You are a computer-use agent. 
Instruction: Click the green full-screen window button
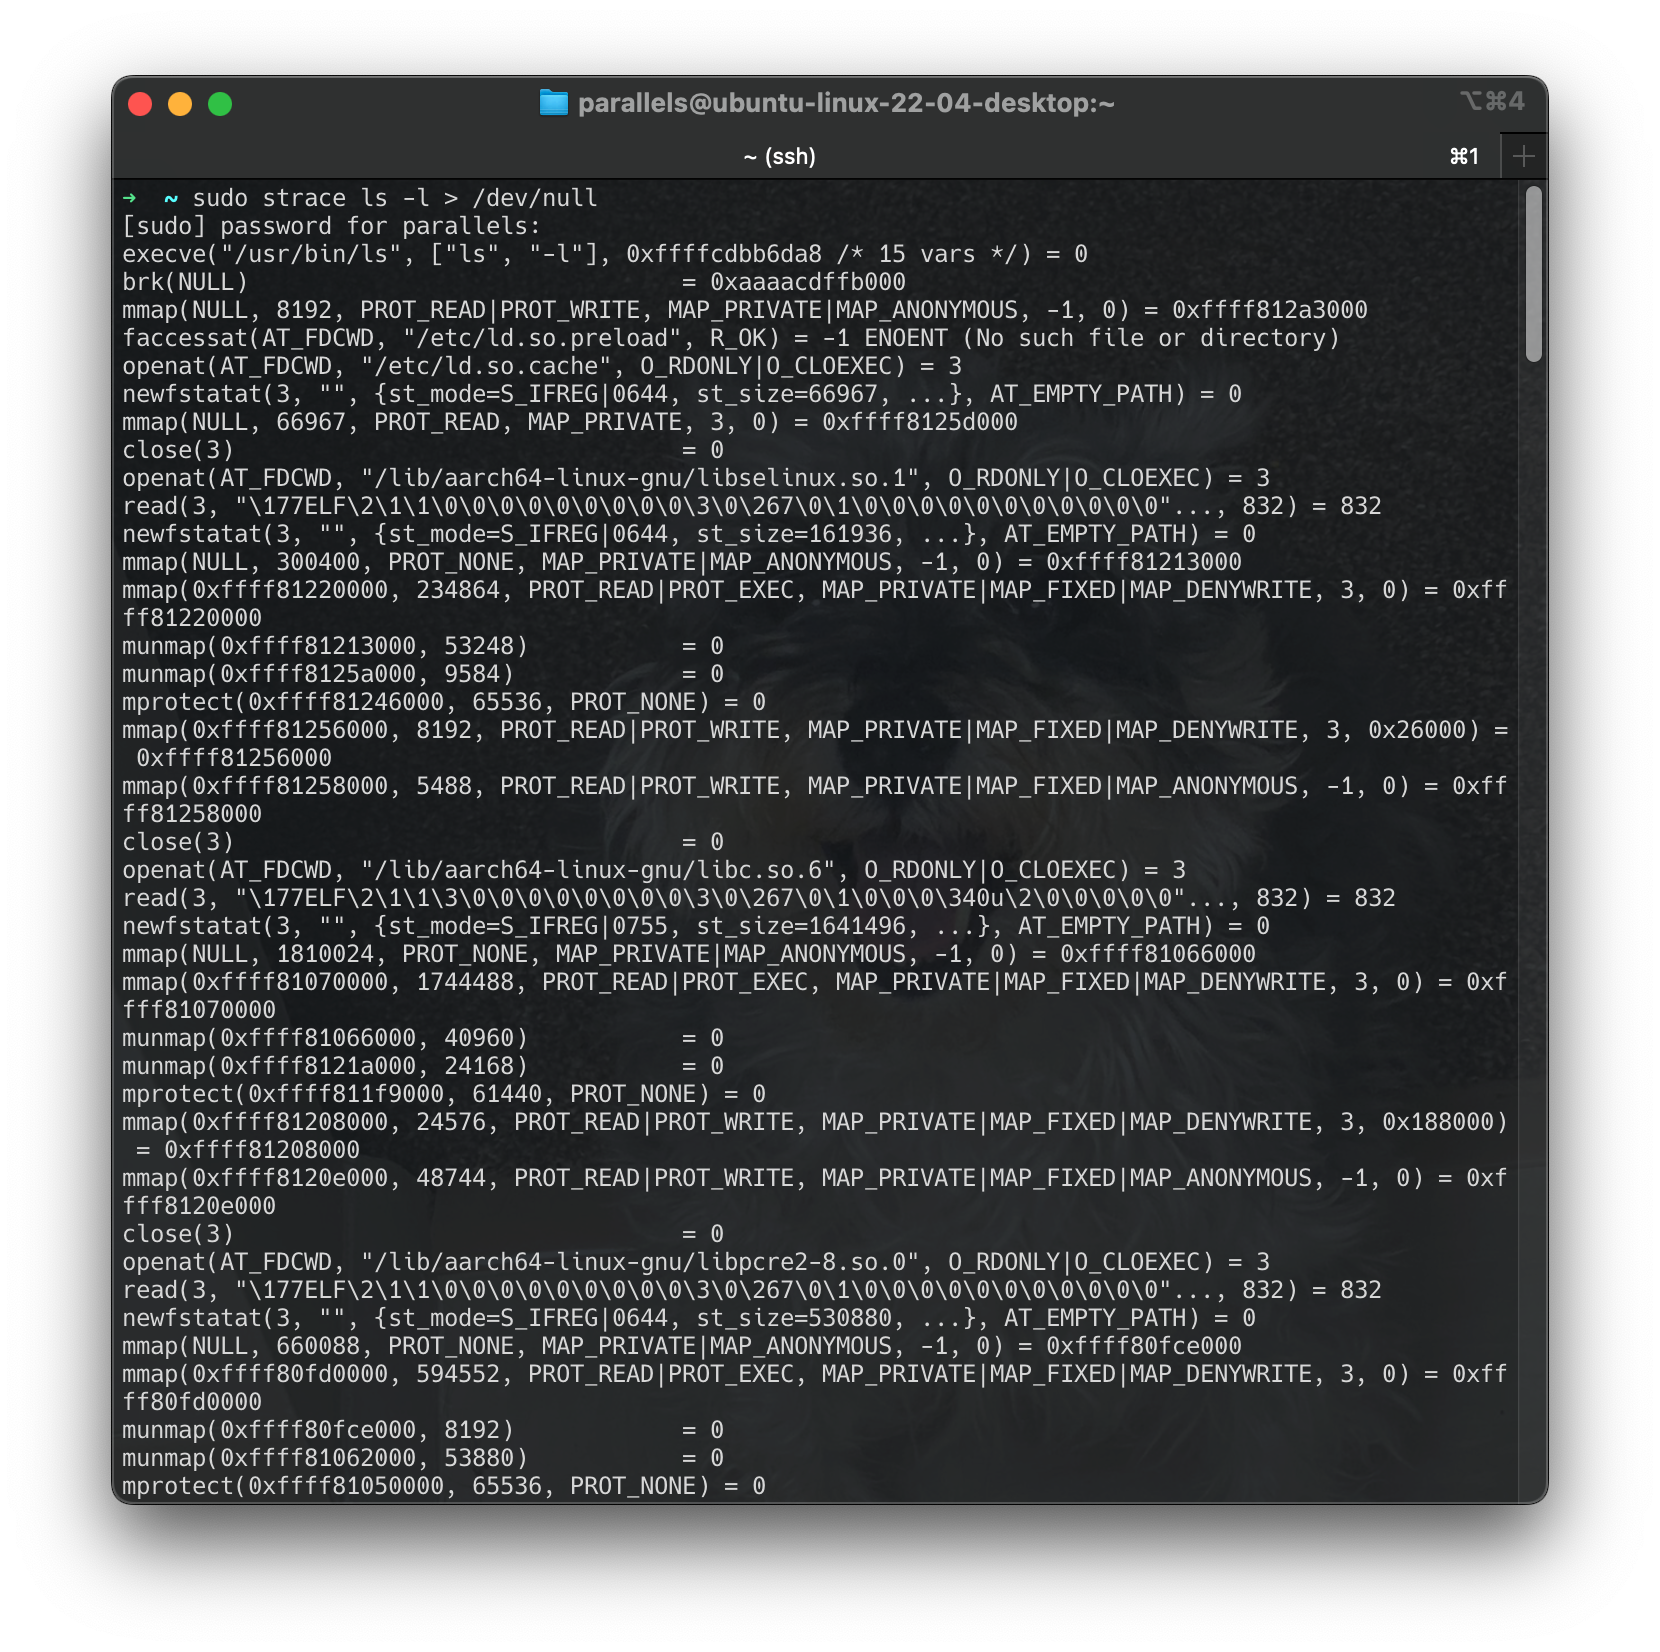pos(222,102)
